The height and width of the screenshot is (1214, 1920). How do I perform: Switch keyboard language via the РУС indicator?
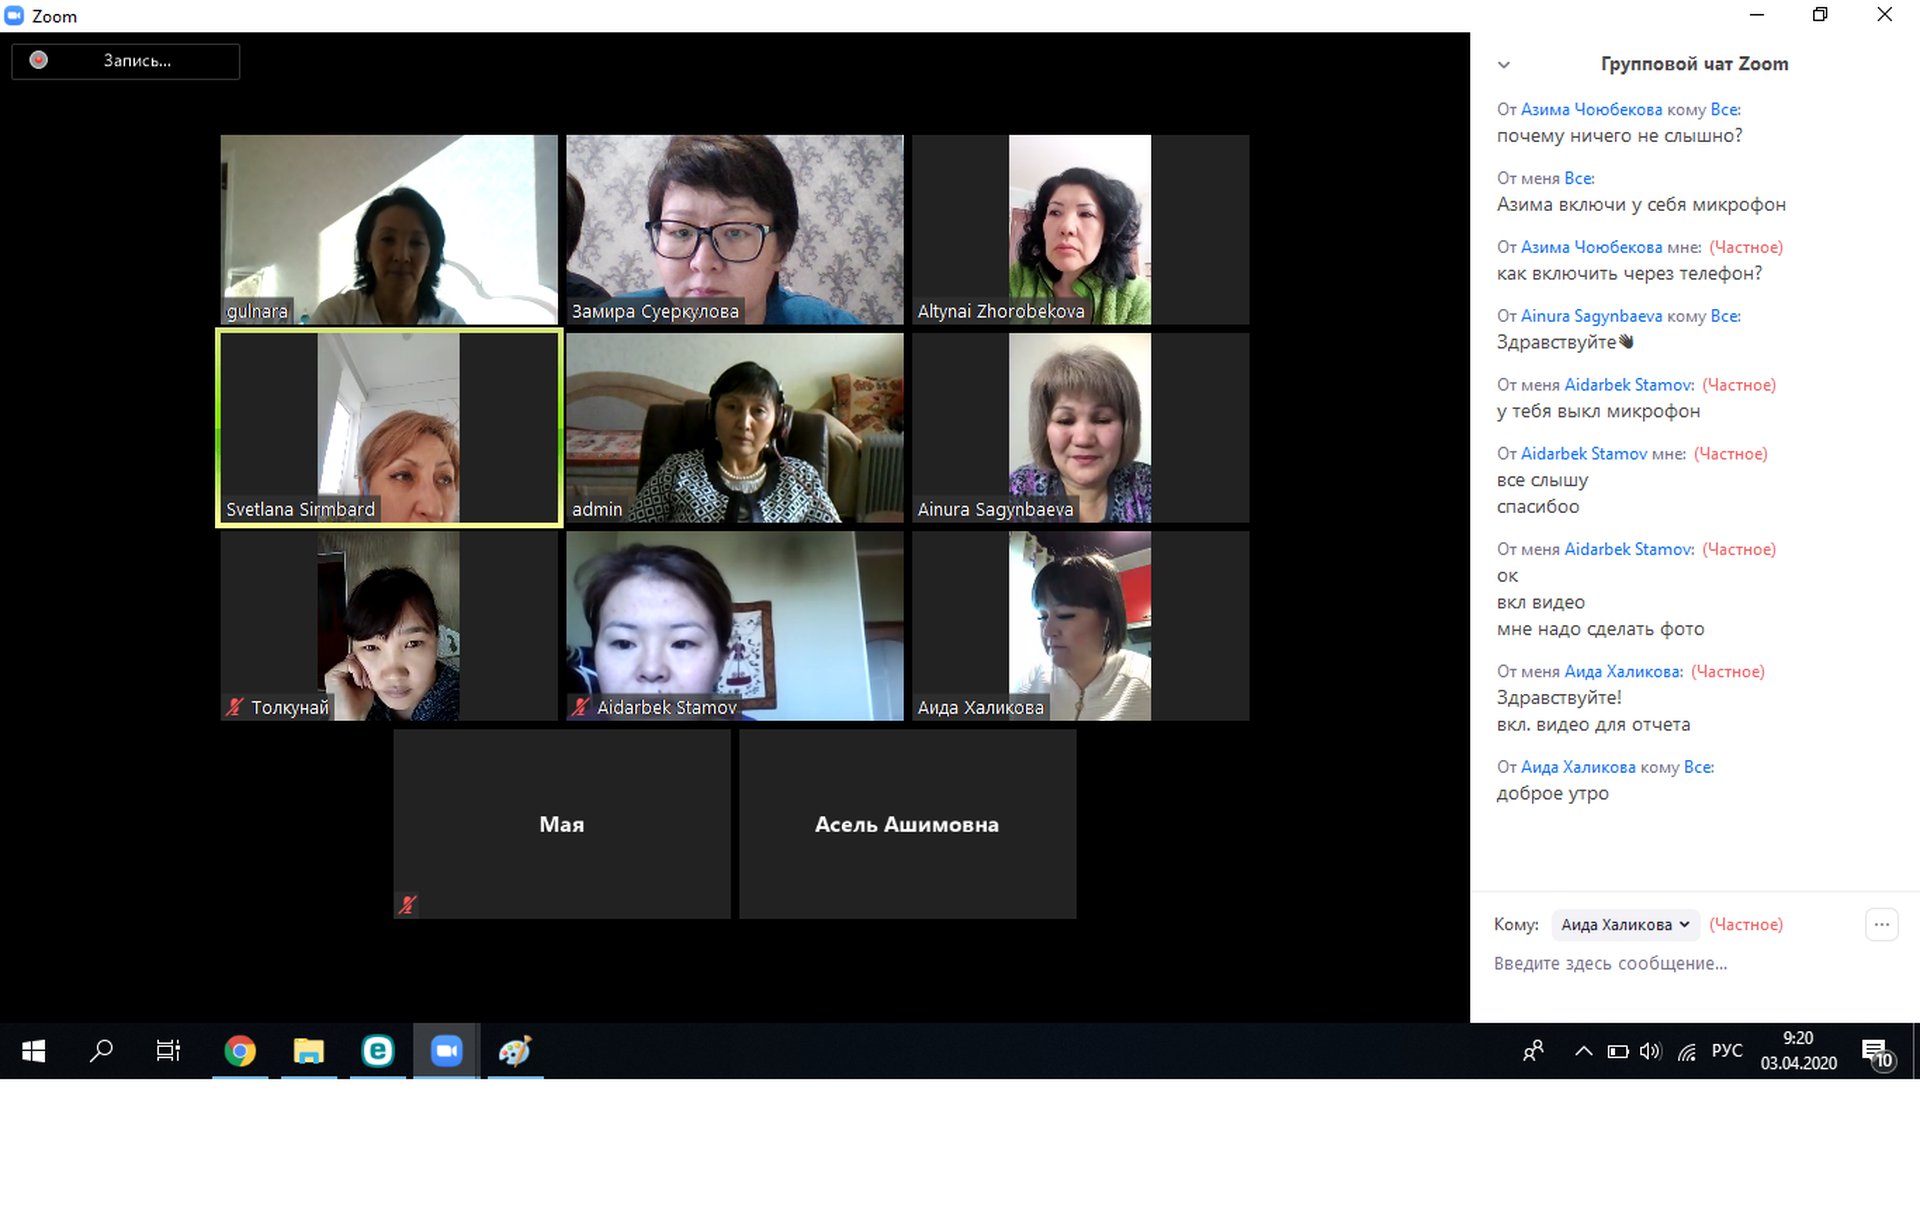click(1726, 1051)
